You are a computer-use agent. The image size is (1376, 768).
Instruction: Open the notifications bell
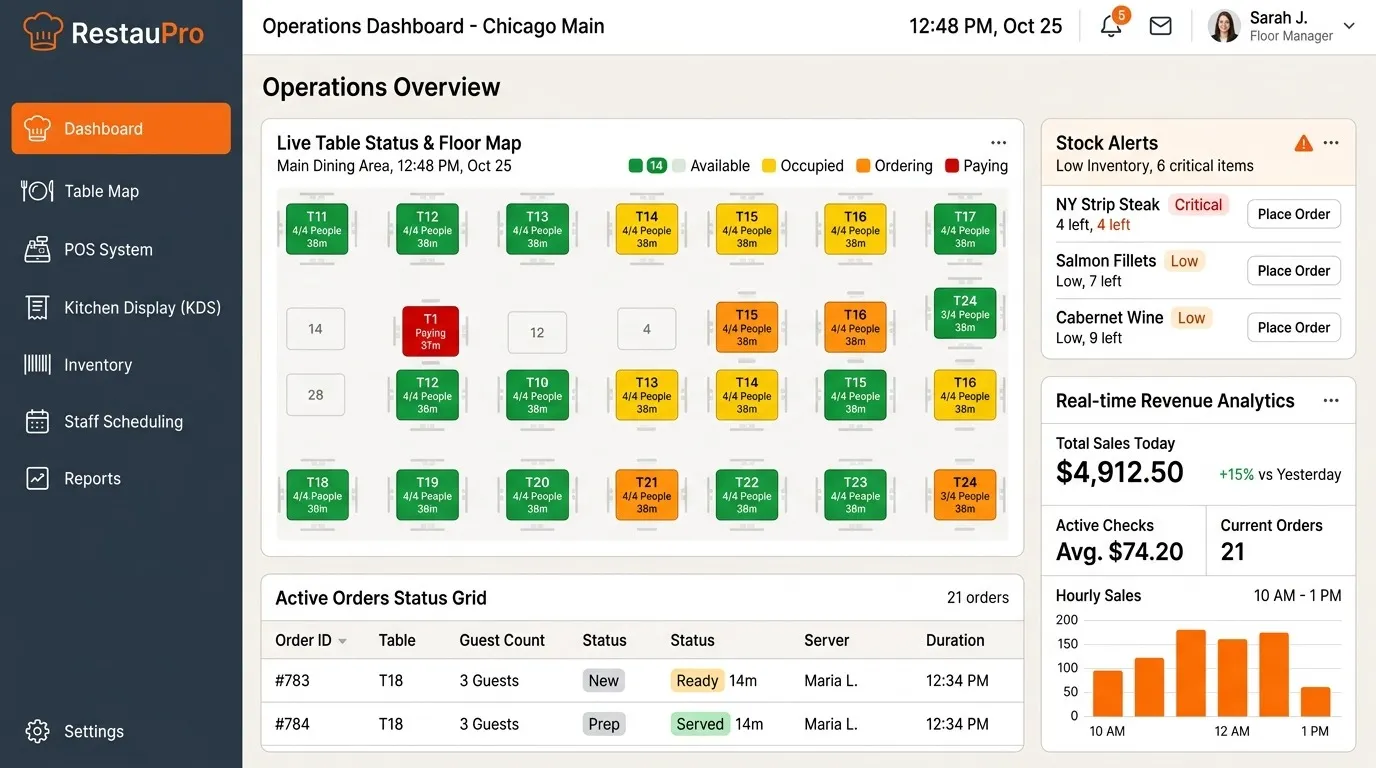1112,26
